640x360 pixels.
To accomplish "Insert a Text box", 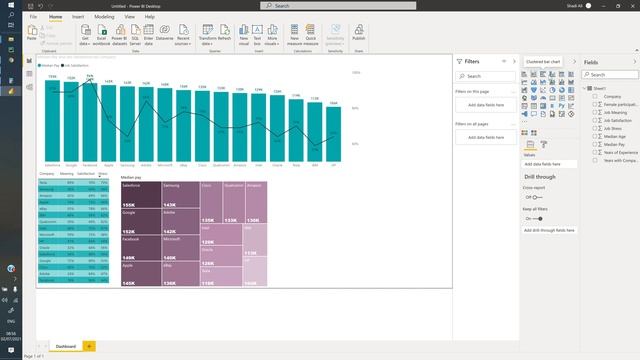I will click(257, 35).
